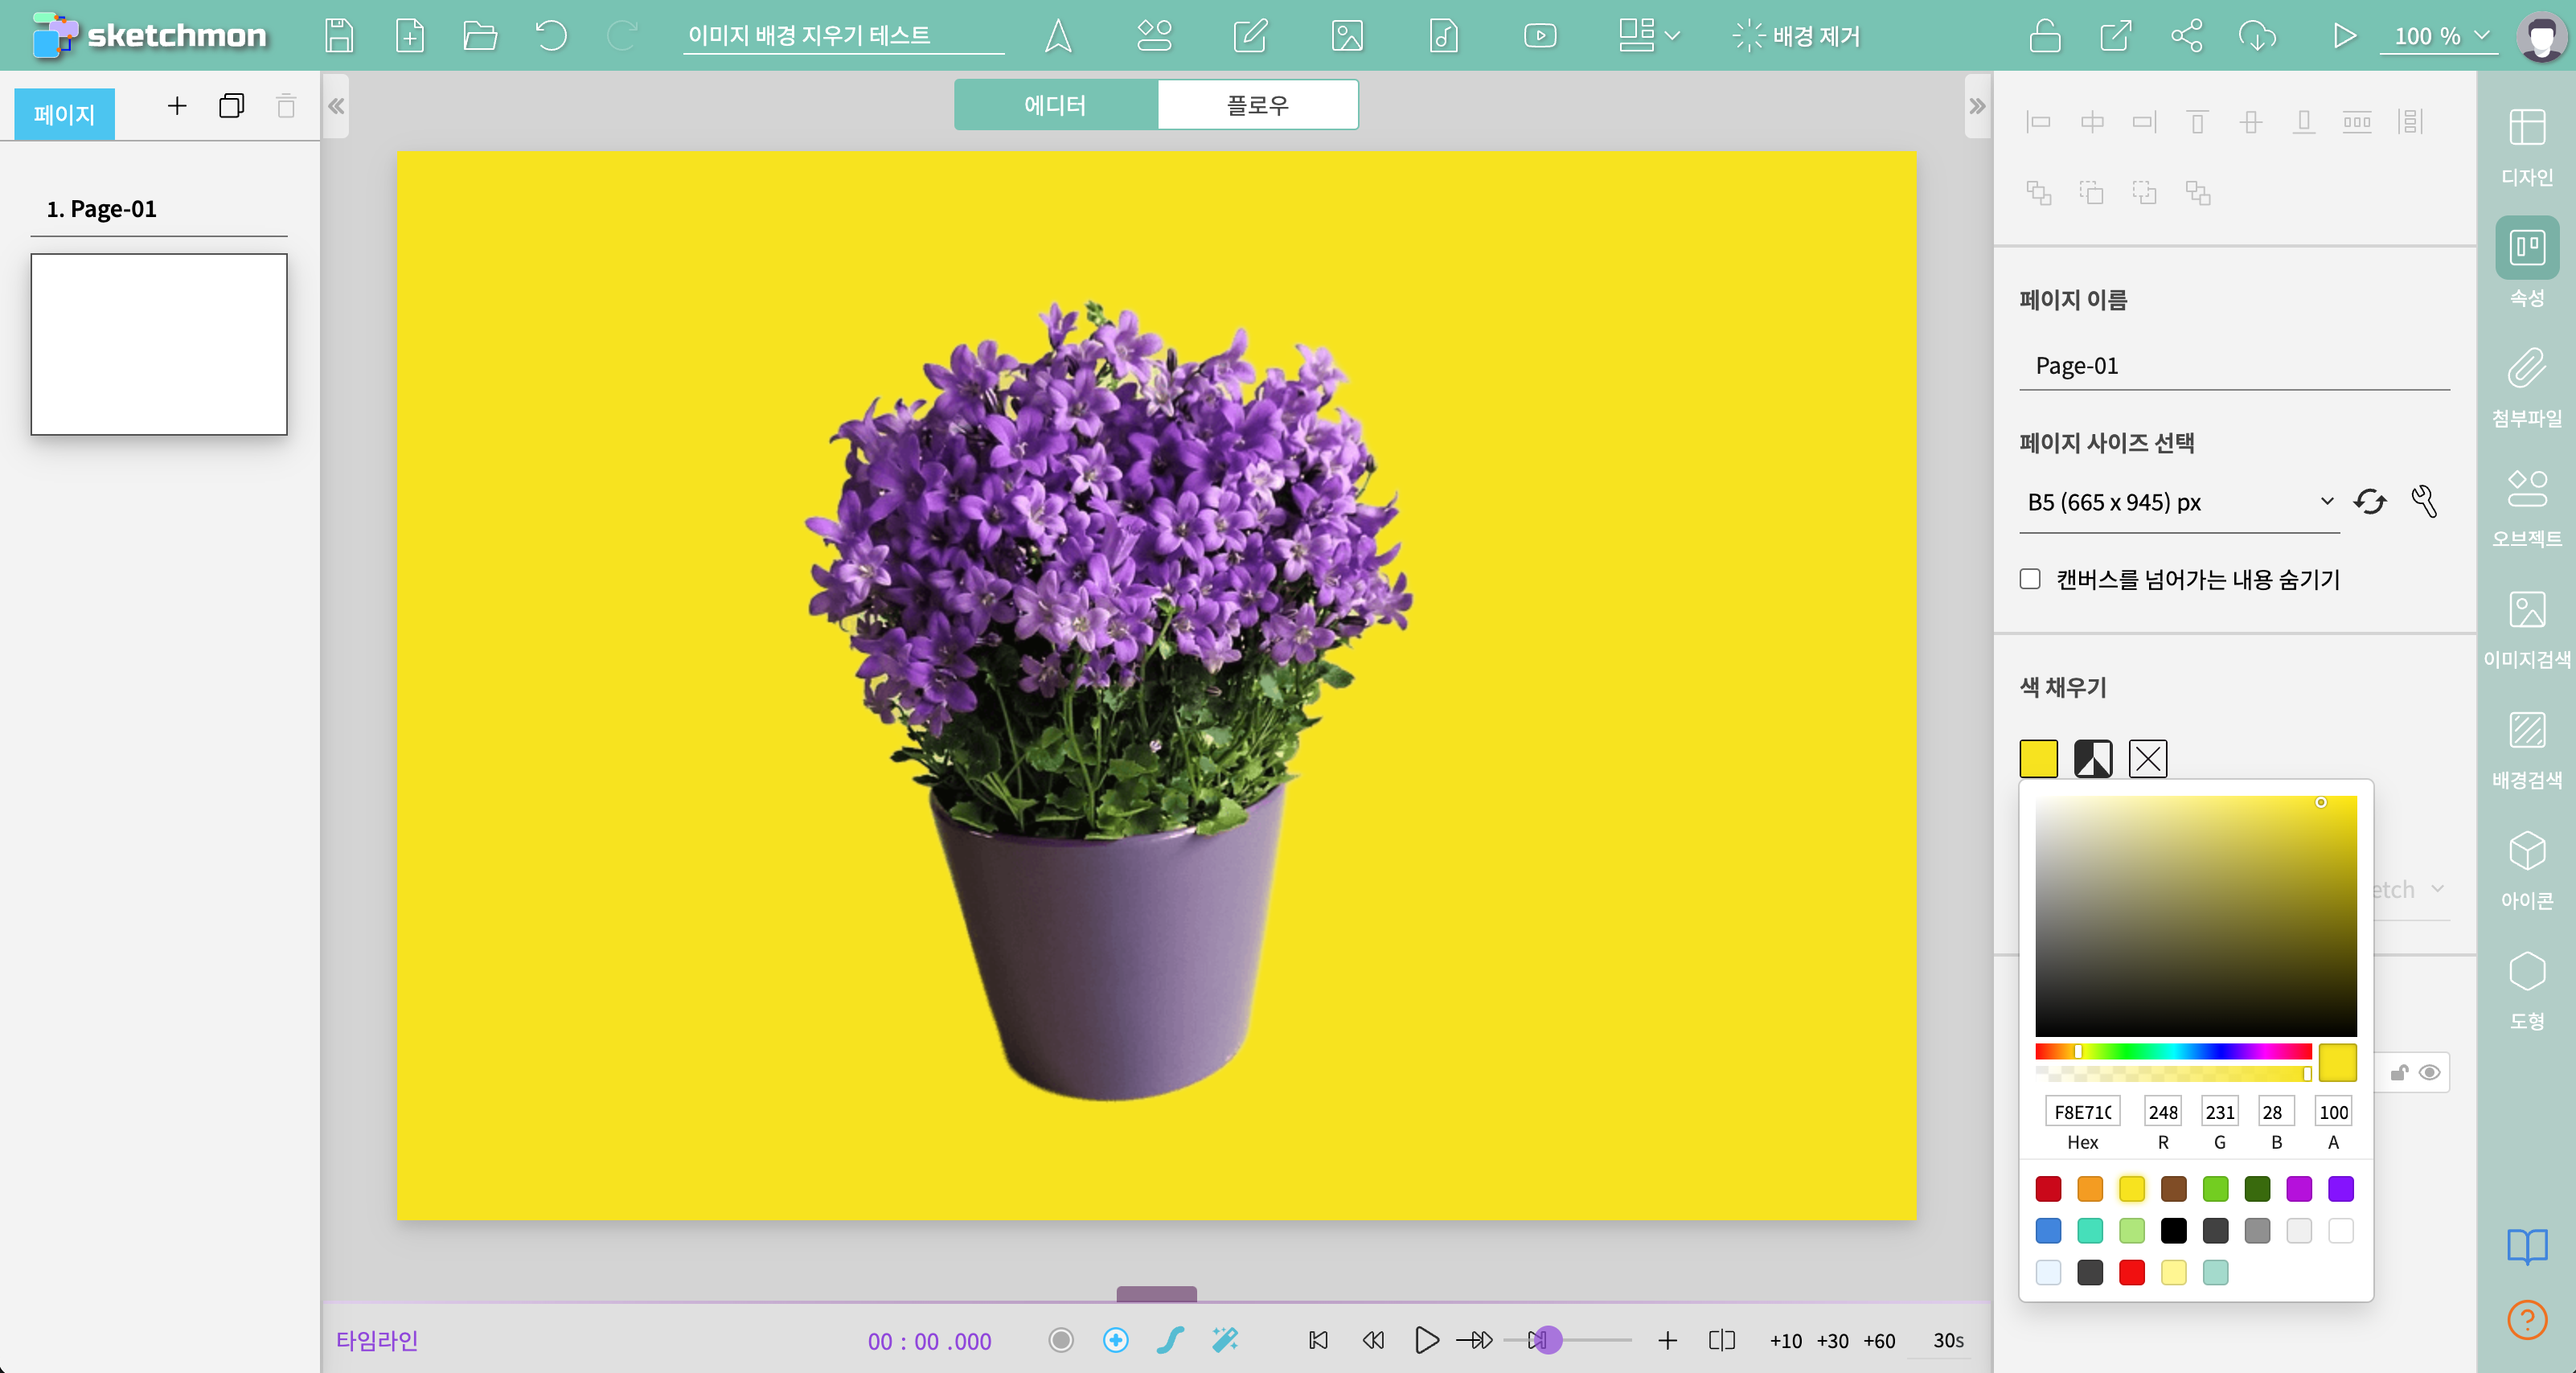Select the Page-01 thumbnail
Screen dimensions: 2576x1373
pos(159,344)
